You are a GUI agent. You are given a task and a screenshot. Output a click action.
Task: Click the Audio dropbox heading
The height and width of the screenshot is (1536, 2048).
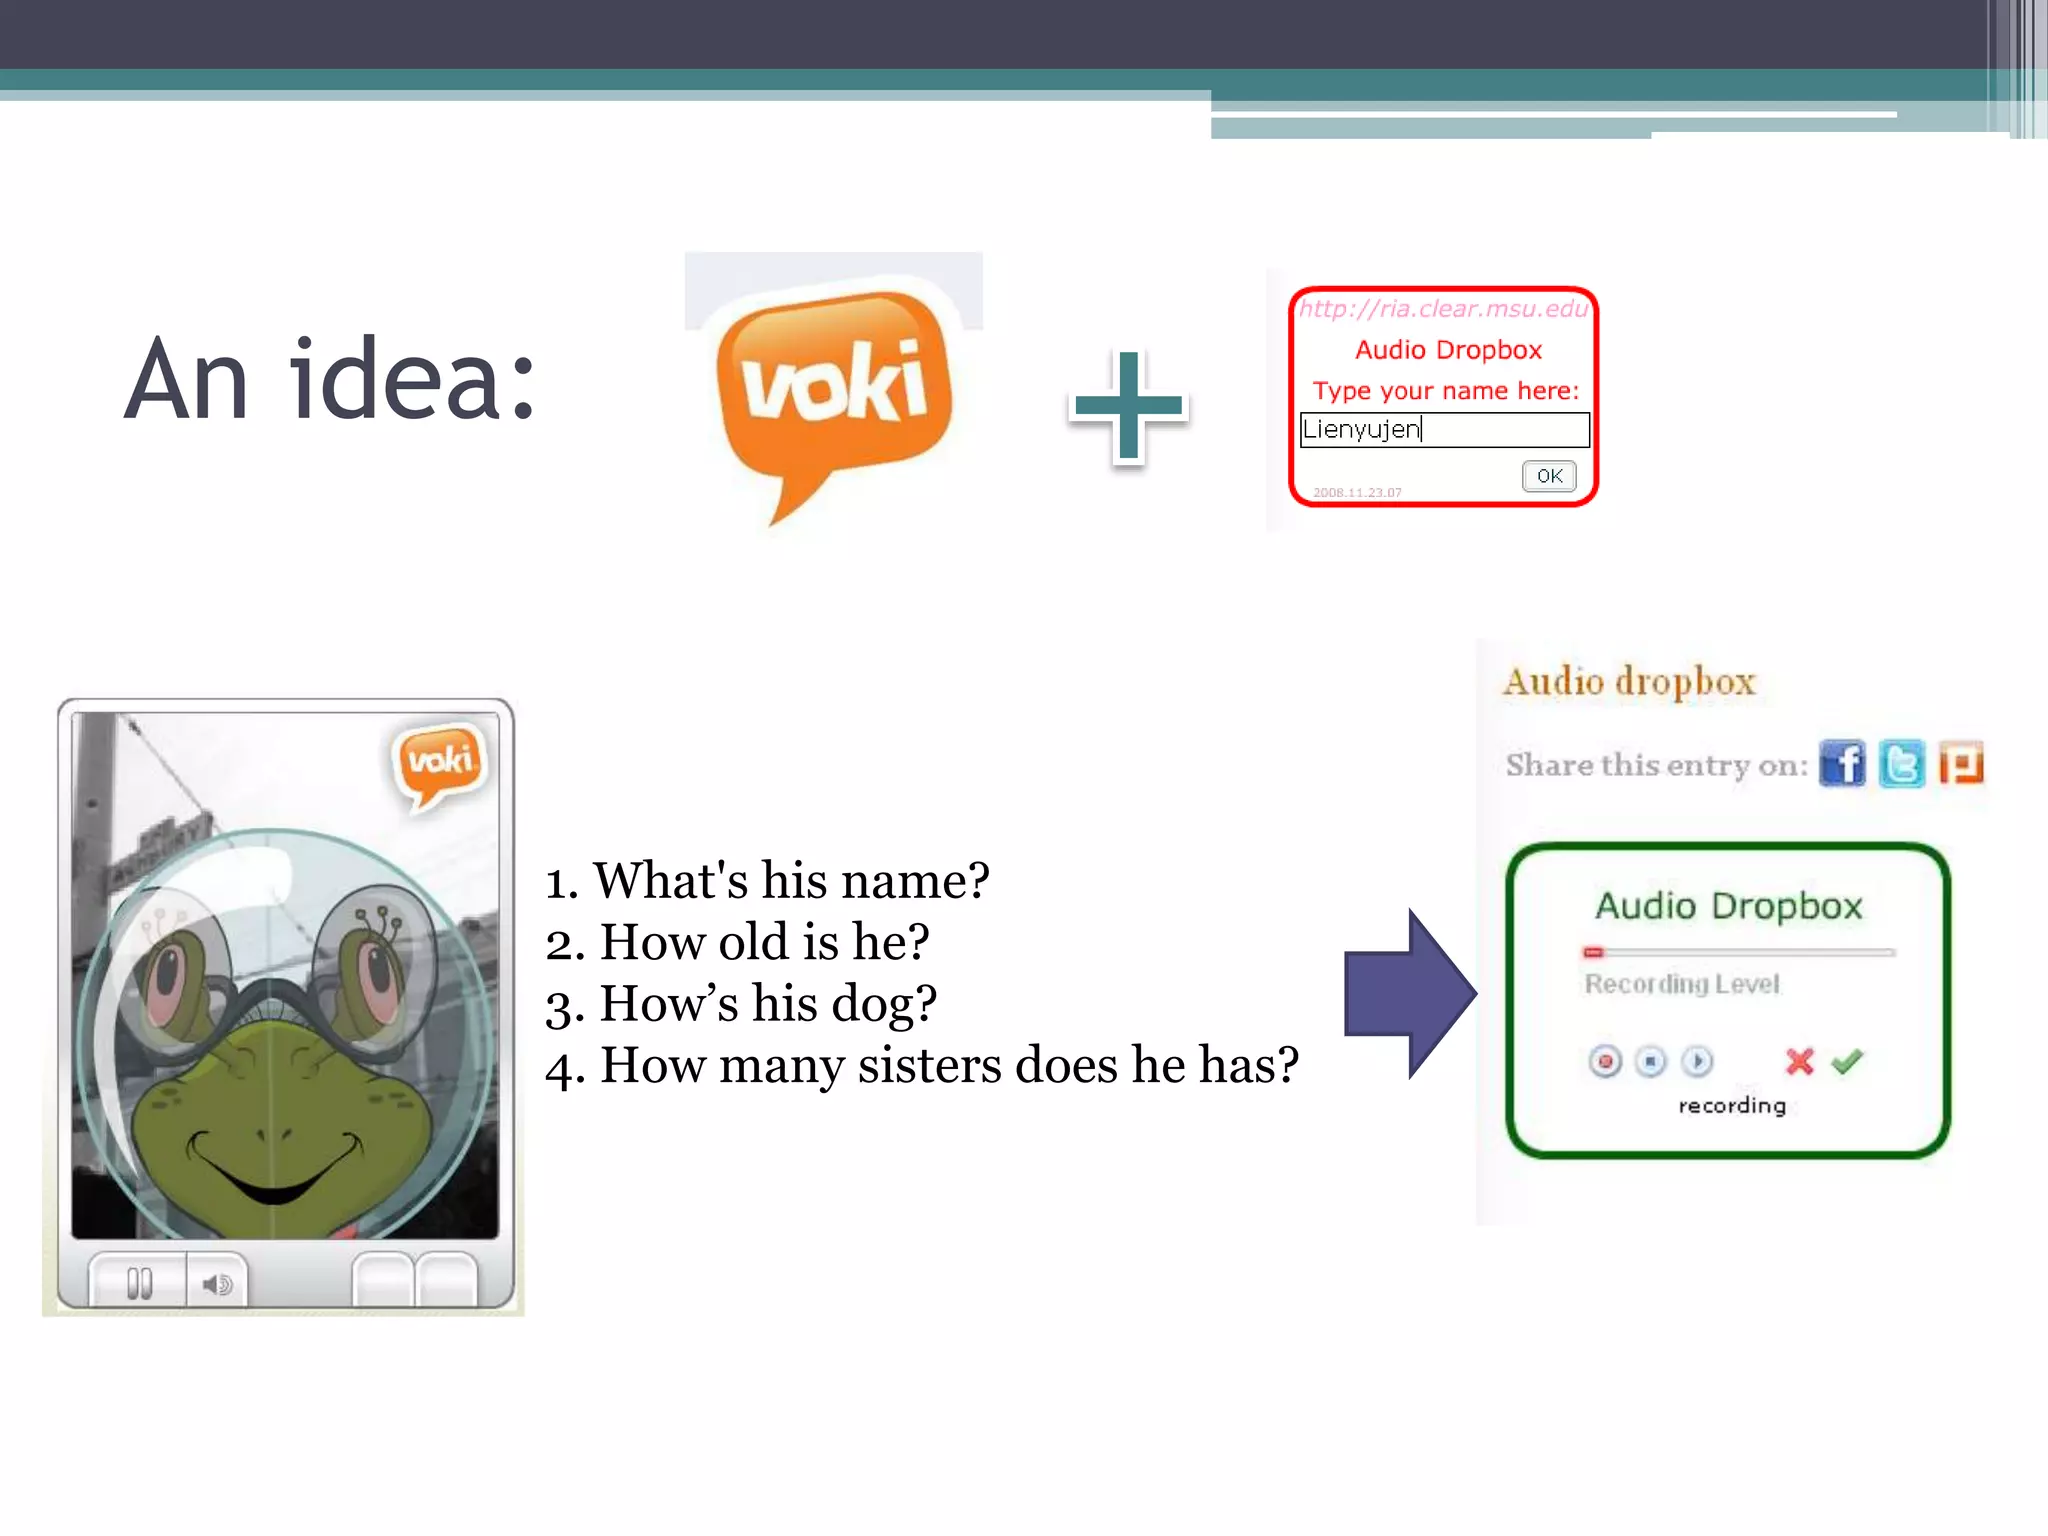[x=1630, y=682]
